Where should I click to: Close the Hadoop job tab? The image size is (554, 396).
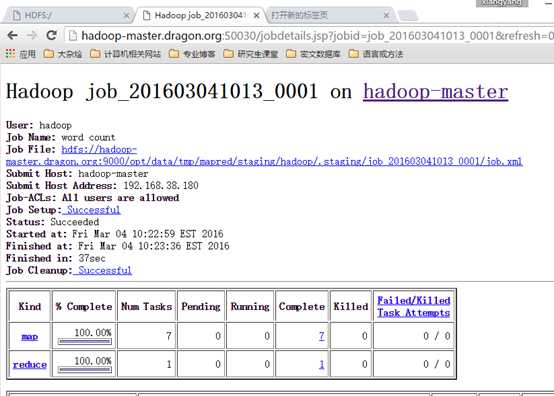(x=257, y=16)
